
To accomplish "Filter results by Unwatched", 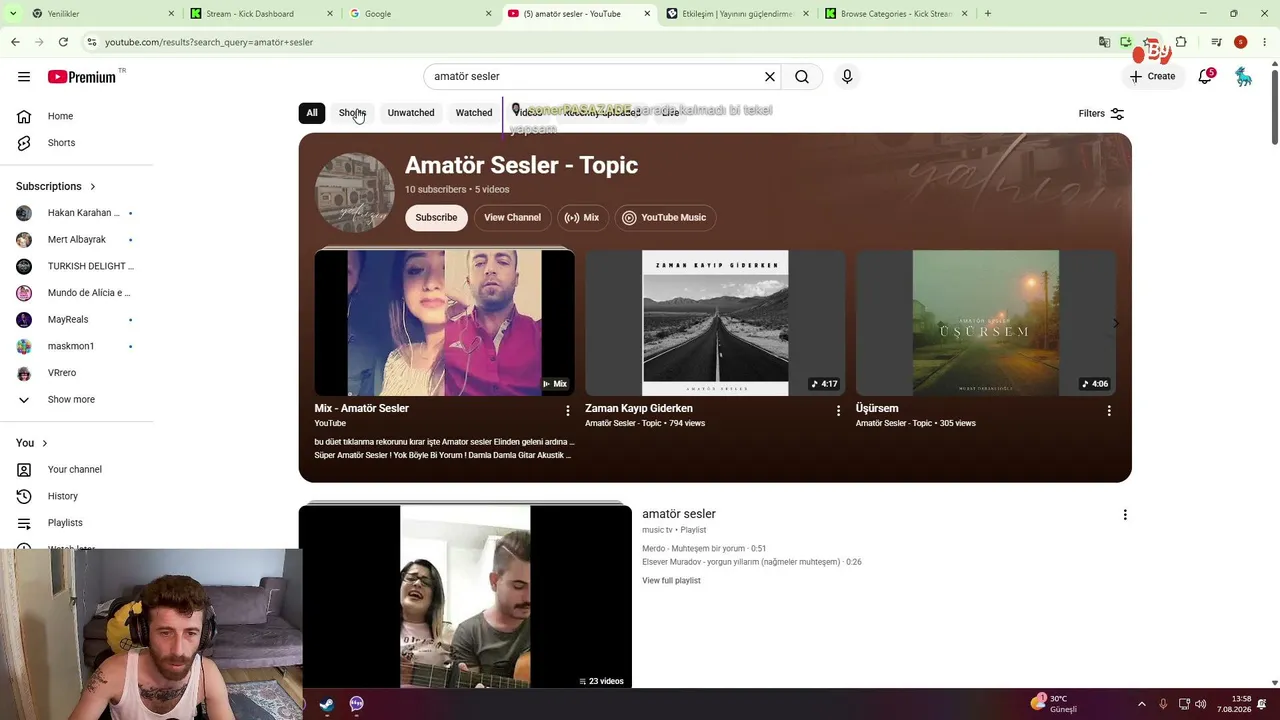I will (411, 113).
